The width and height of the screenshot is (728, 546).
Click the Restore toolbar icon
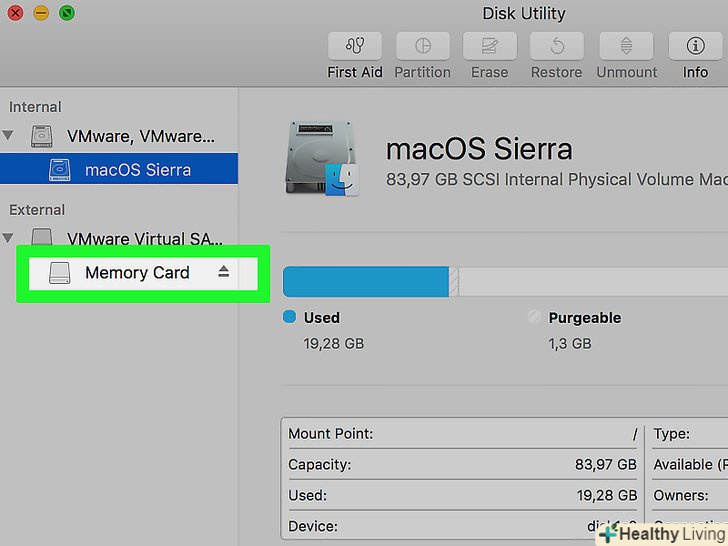click(x=557, y=46)
